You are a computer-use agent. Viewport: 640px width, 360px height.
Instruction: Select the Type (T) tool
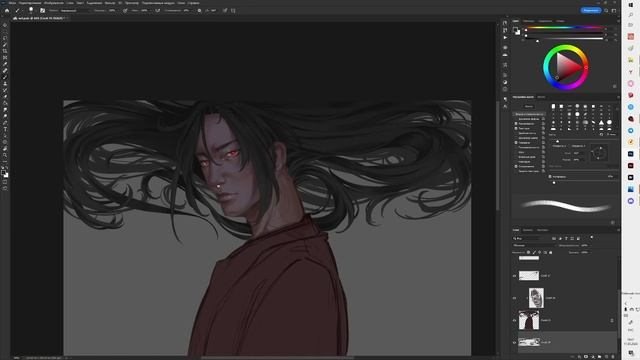point(5,129)
